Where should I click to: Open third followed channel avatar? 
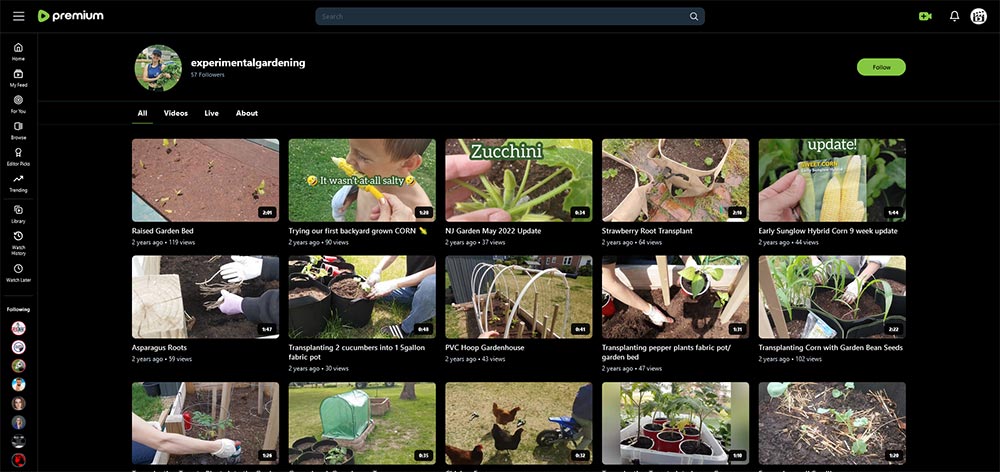pos(18,365)
